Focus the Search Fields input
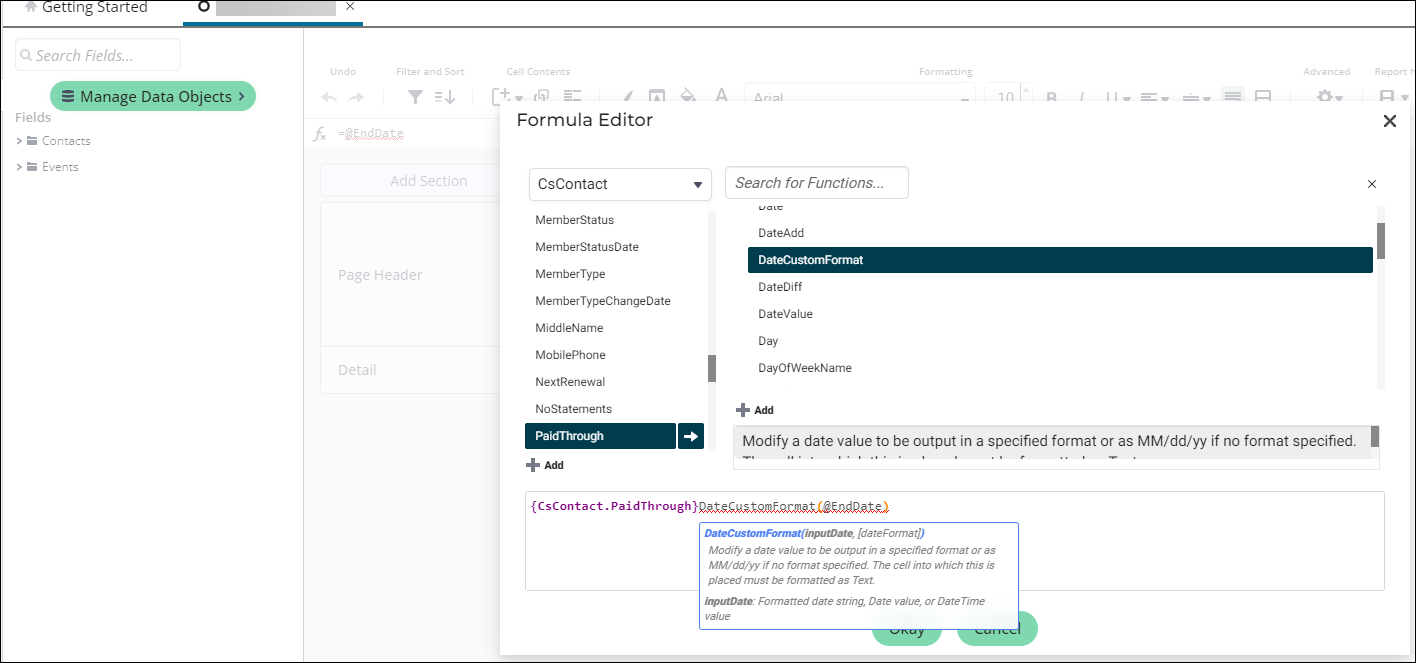The image size is (1416, 663). pos(98,55)
